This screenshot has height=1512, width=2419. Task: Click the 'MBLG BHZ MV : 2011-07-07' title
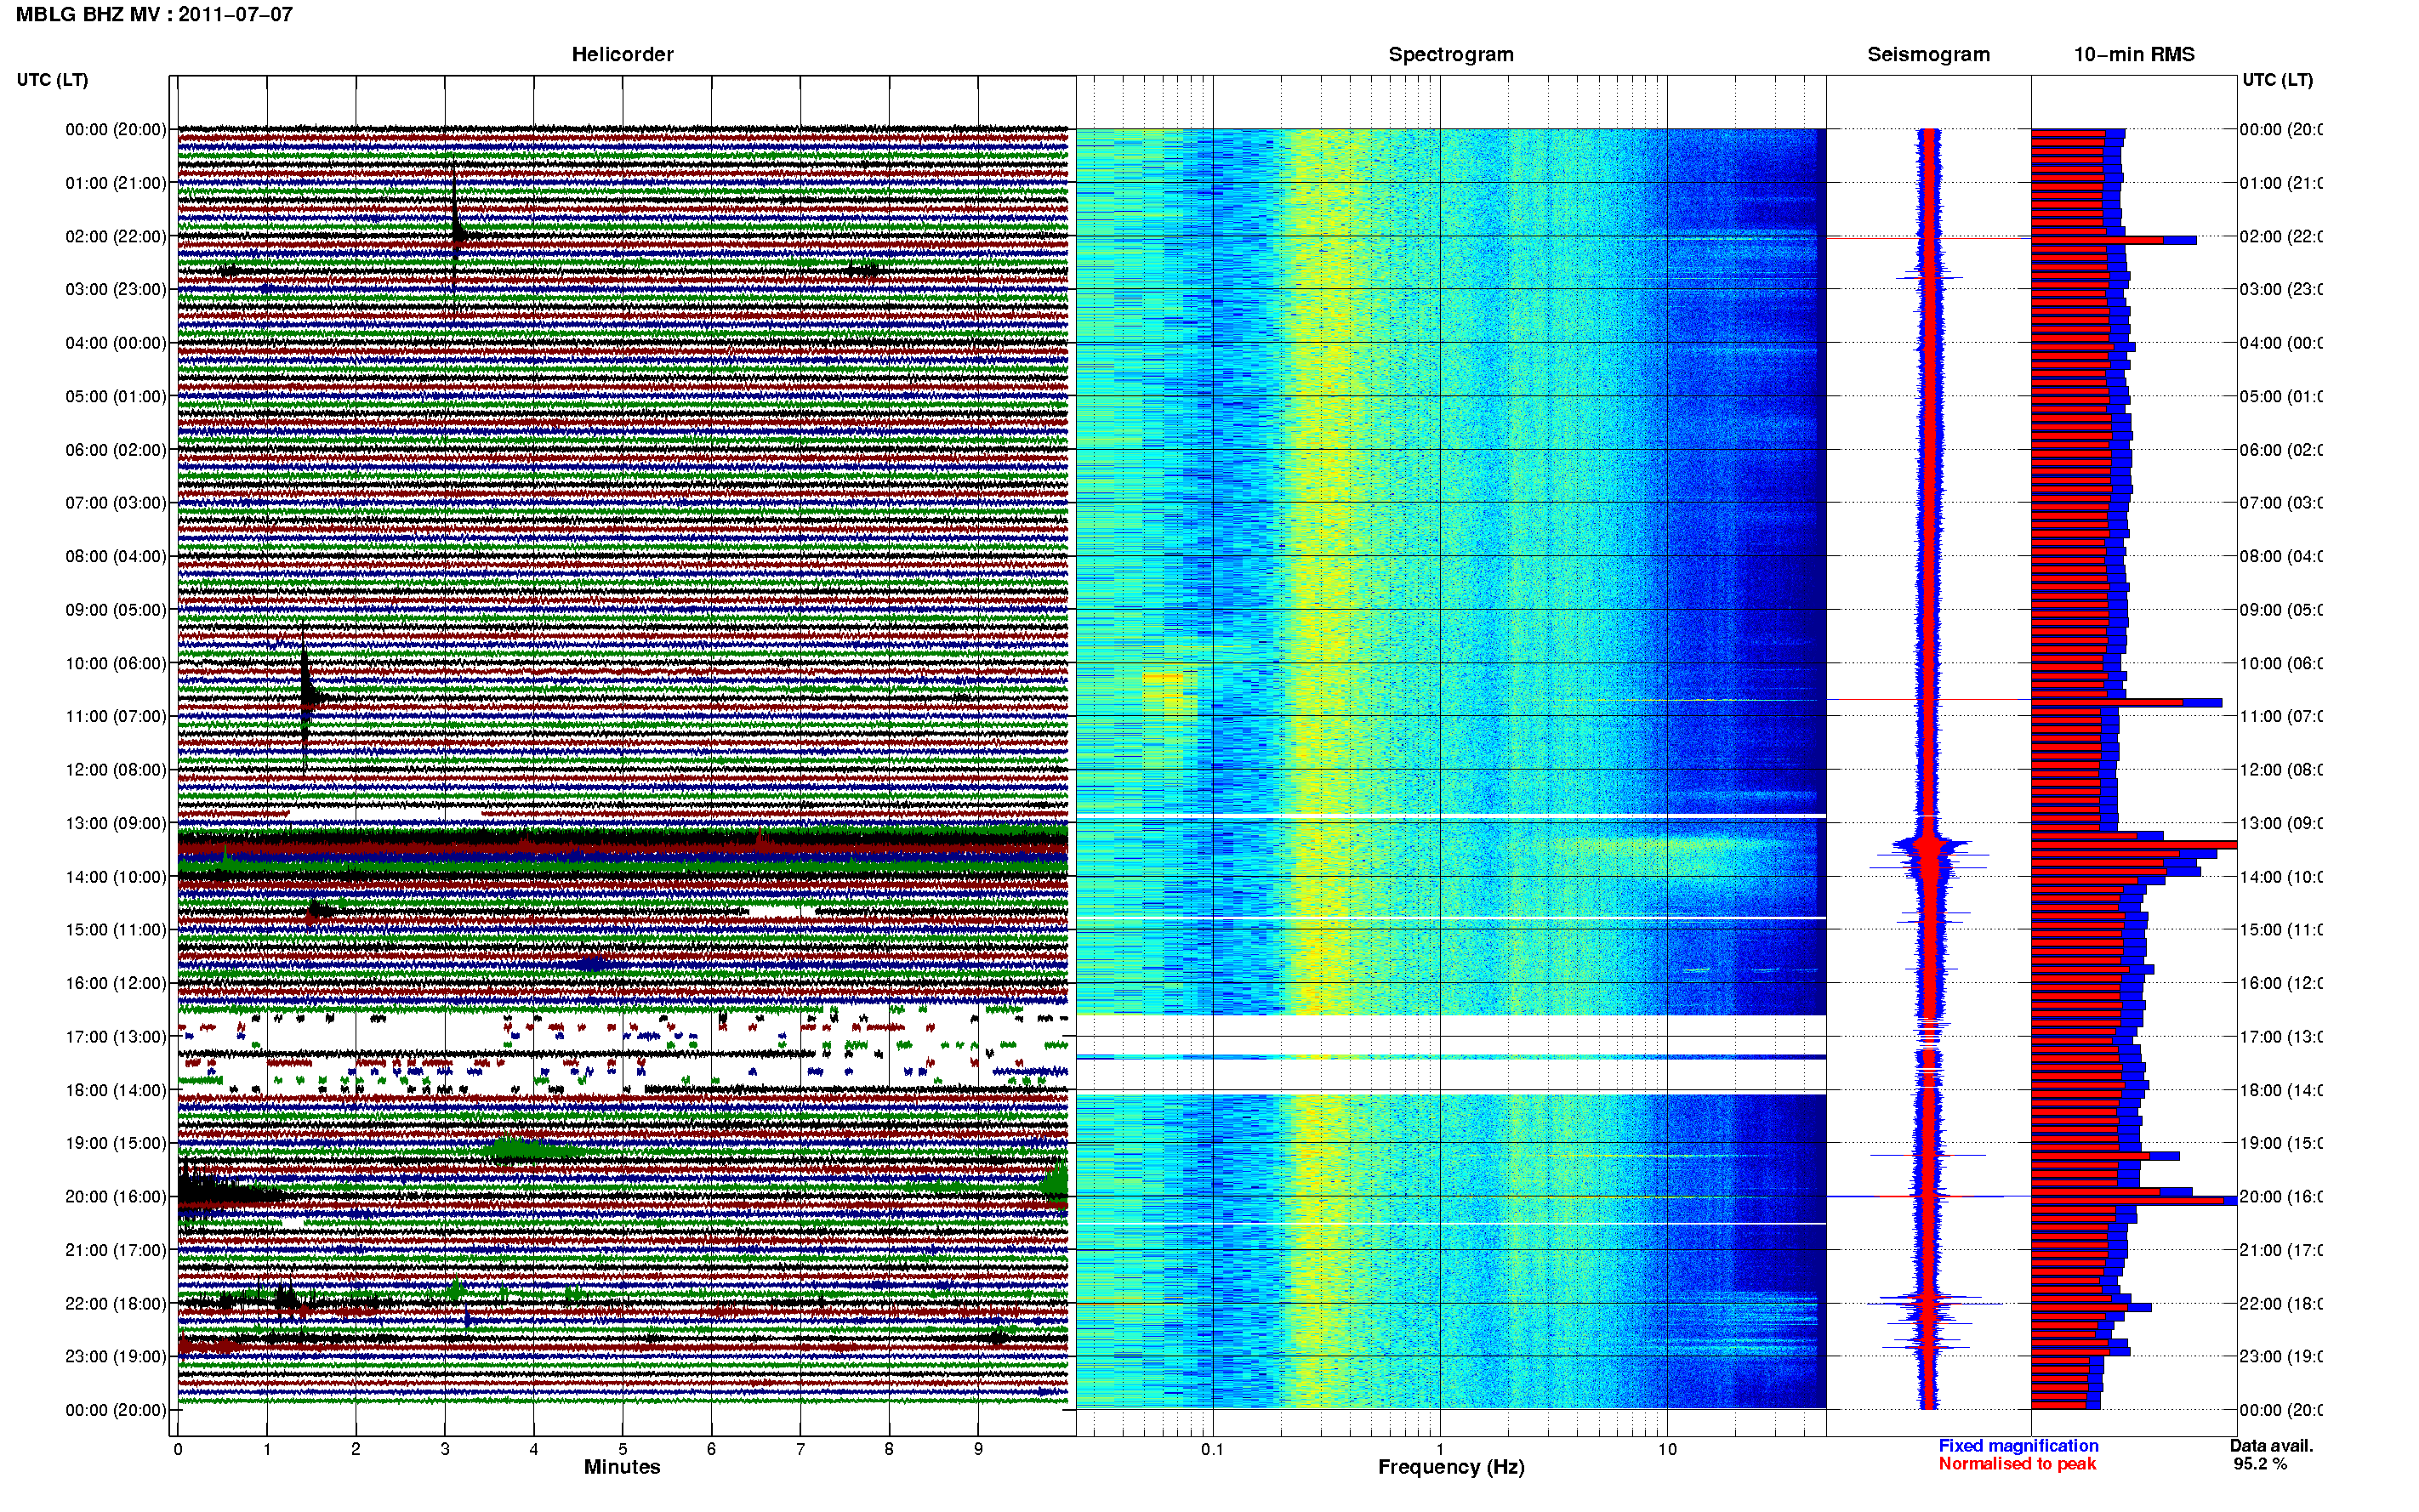point(154,14)
